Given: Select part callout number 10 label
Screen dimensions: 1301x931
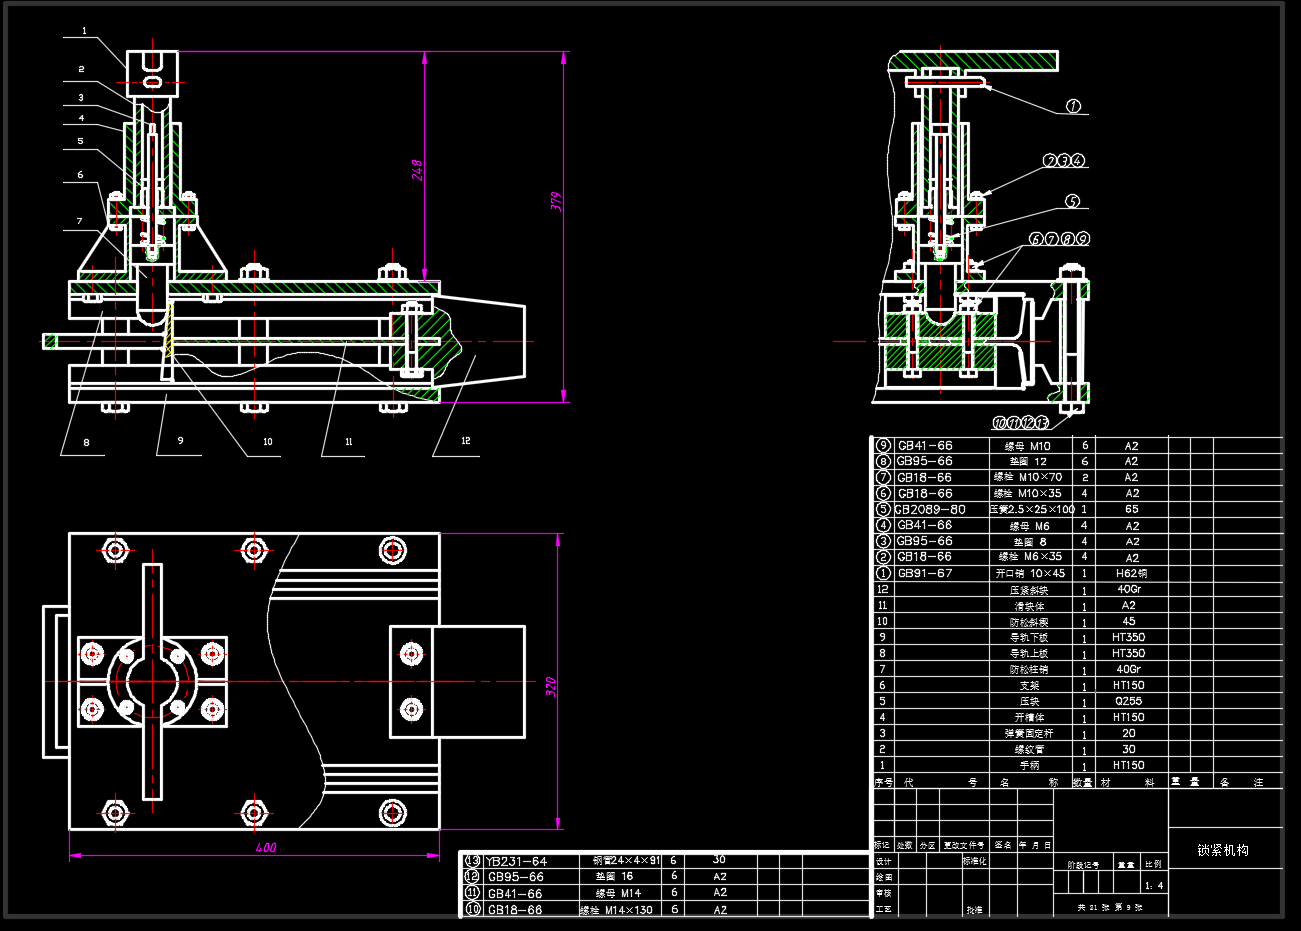Looking at the screenshot, I should pyautogui.click(x=268, y=441).
